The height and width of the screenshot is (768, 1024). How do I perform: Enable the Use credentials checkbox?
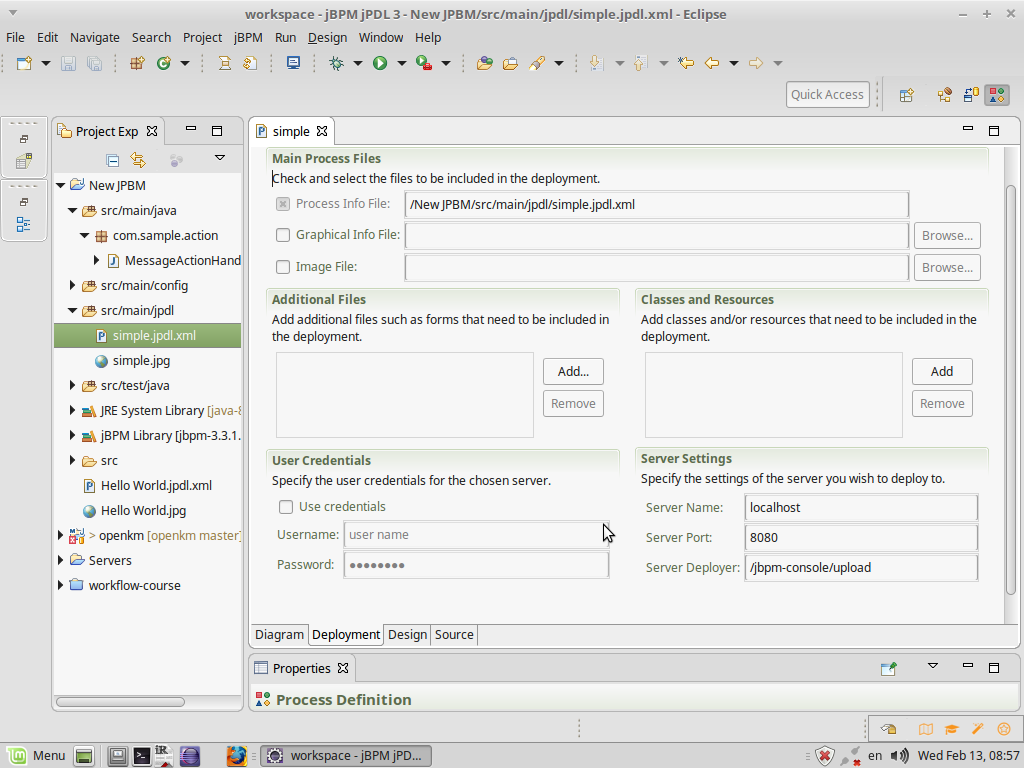click(285, 507)
